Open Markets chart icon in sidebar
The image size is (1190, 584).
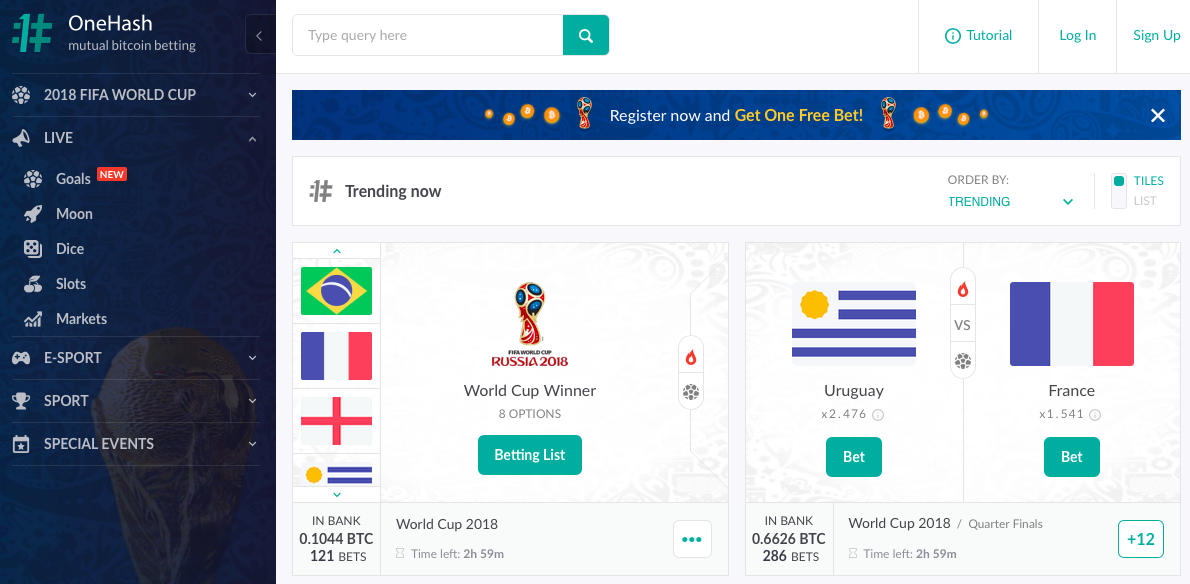pos(33,319)
